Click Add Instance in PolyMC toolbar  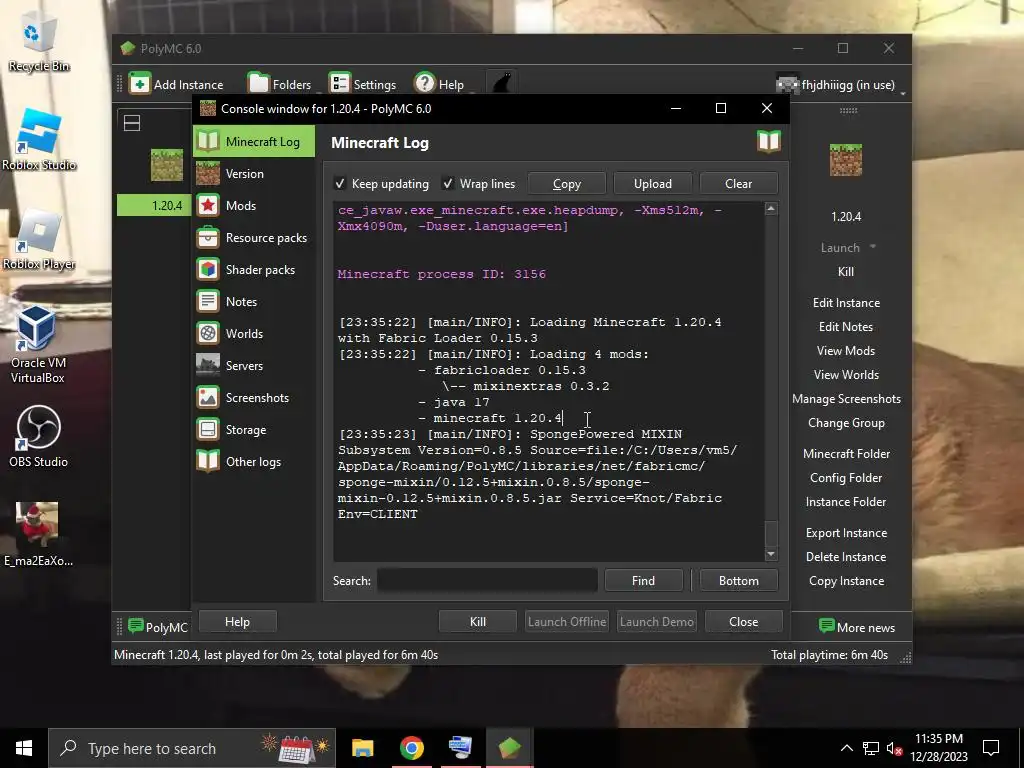176,84
